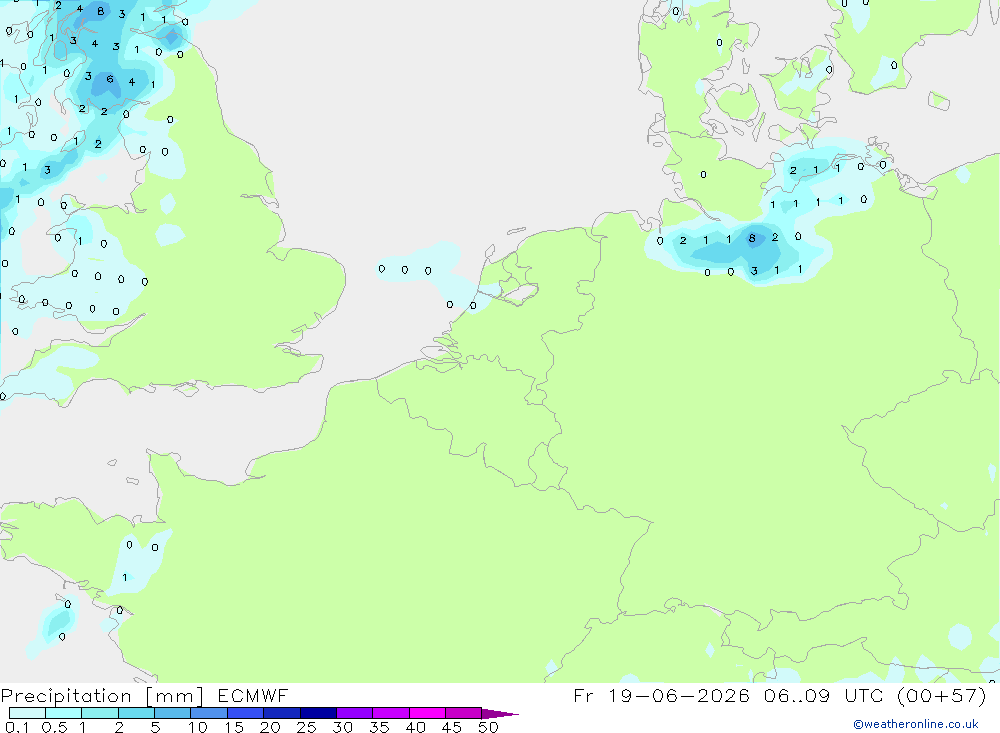The width and height of the screenshot is (1000, 733).
Task: Choose the 10–15 mm blue legend swatch
Action: click(209, 713)
